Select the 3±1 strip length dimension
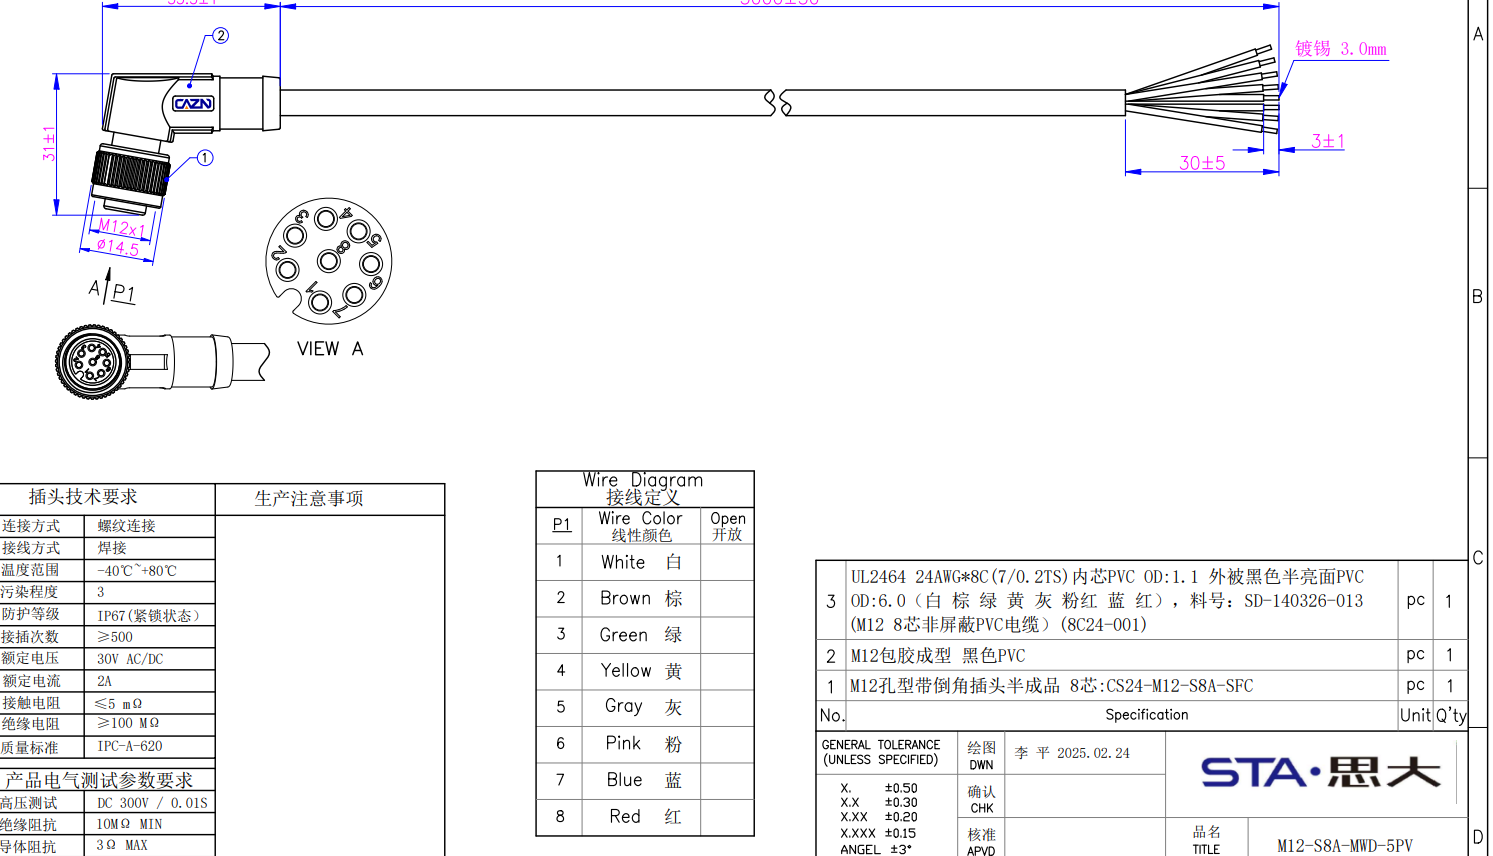 pyautogui.click(x=1327, y=141)
